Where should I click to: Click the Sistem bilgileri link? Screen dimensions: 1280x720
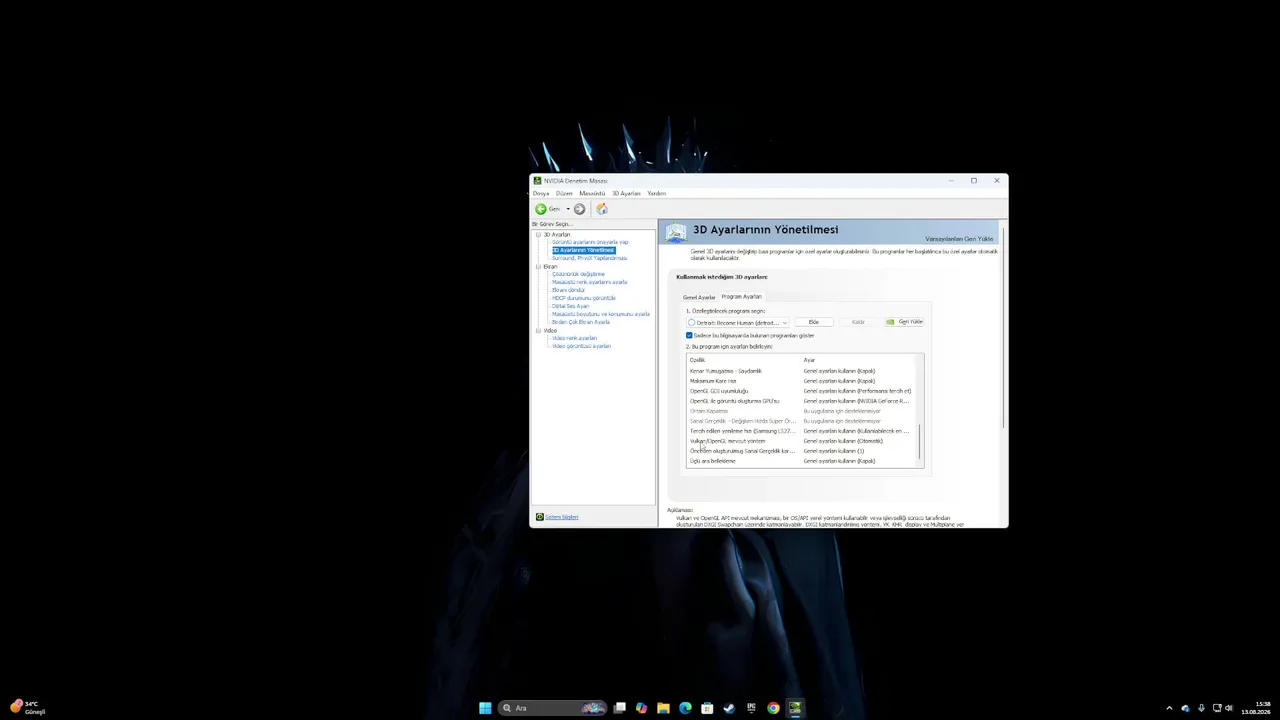[x=561, y=517]
